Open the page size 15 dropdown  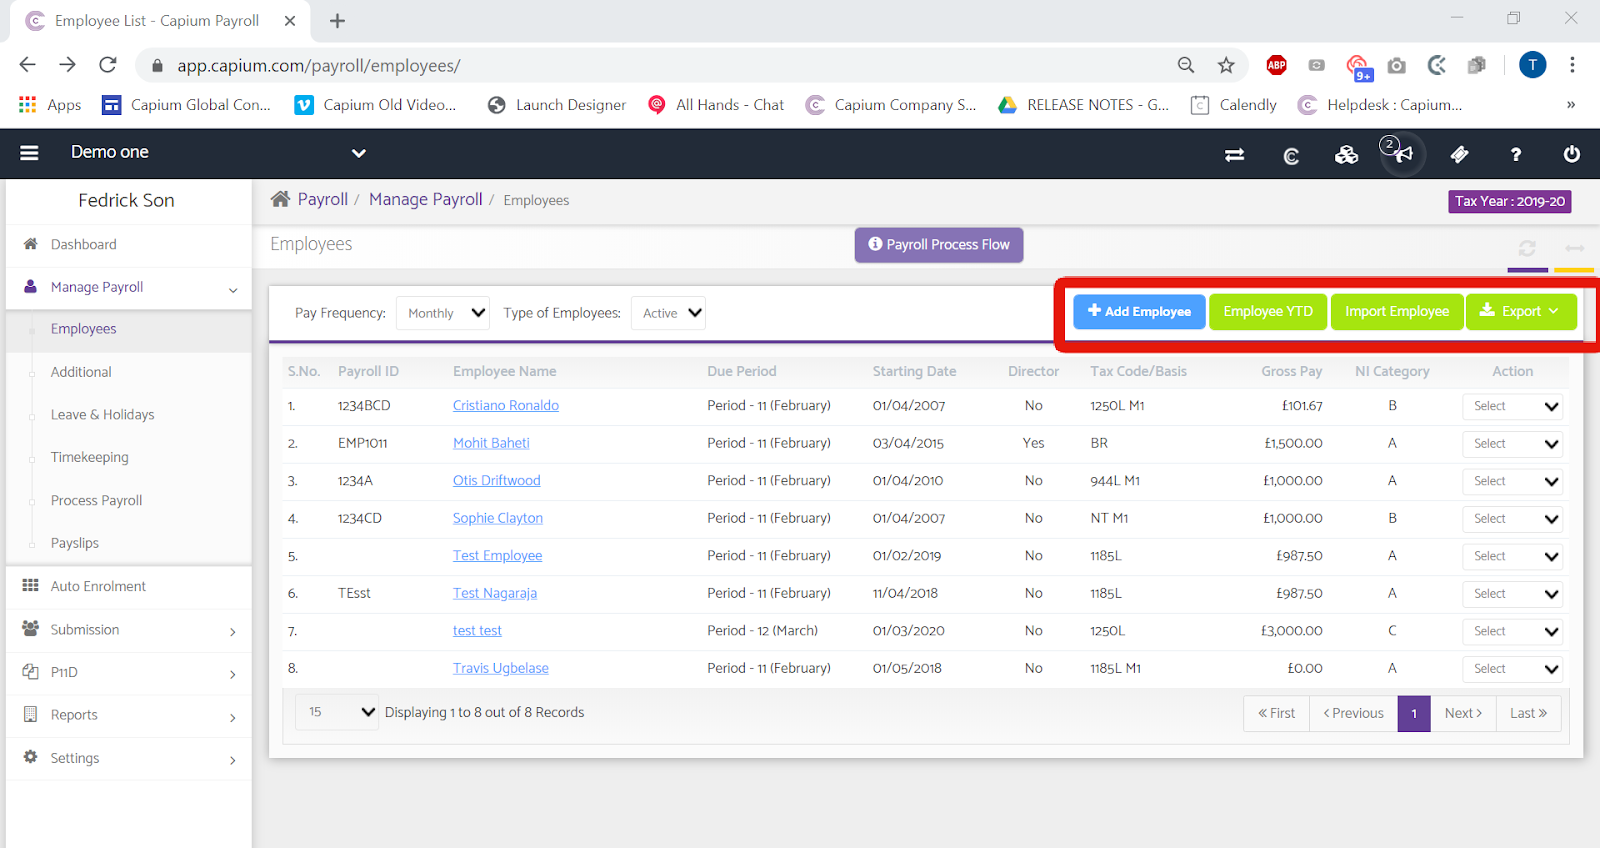click(337, 712)
